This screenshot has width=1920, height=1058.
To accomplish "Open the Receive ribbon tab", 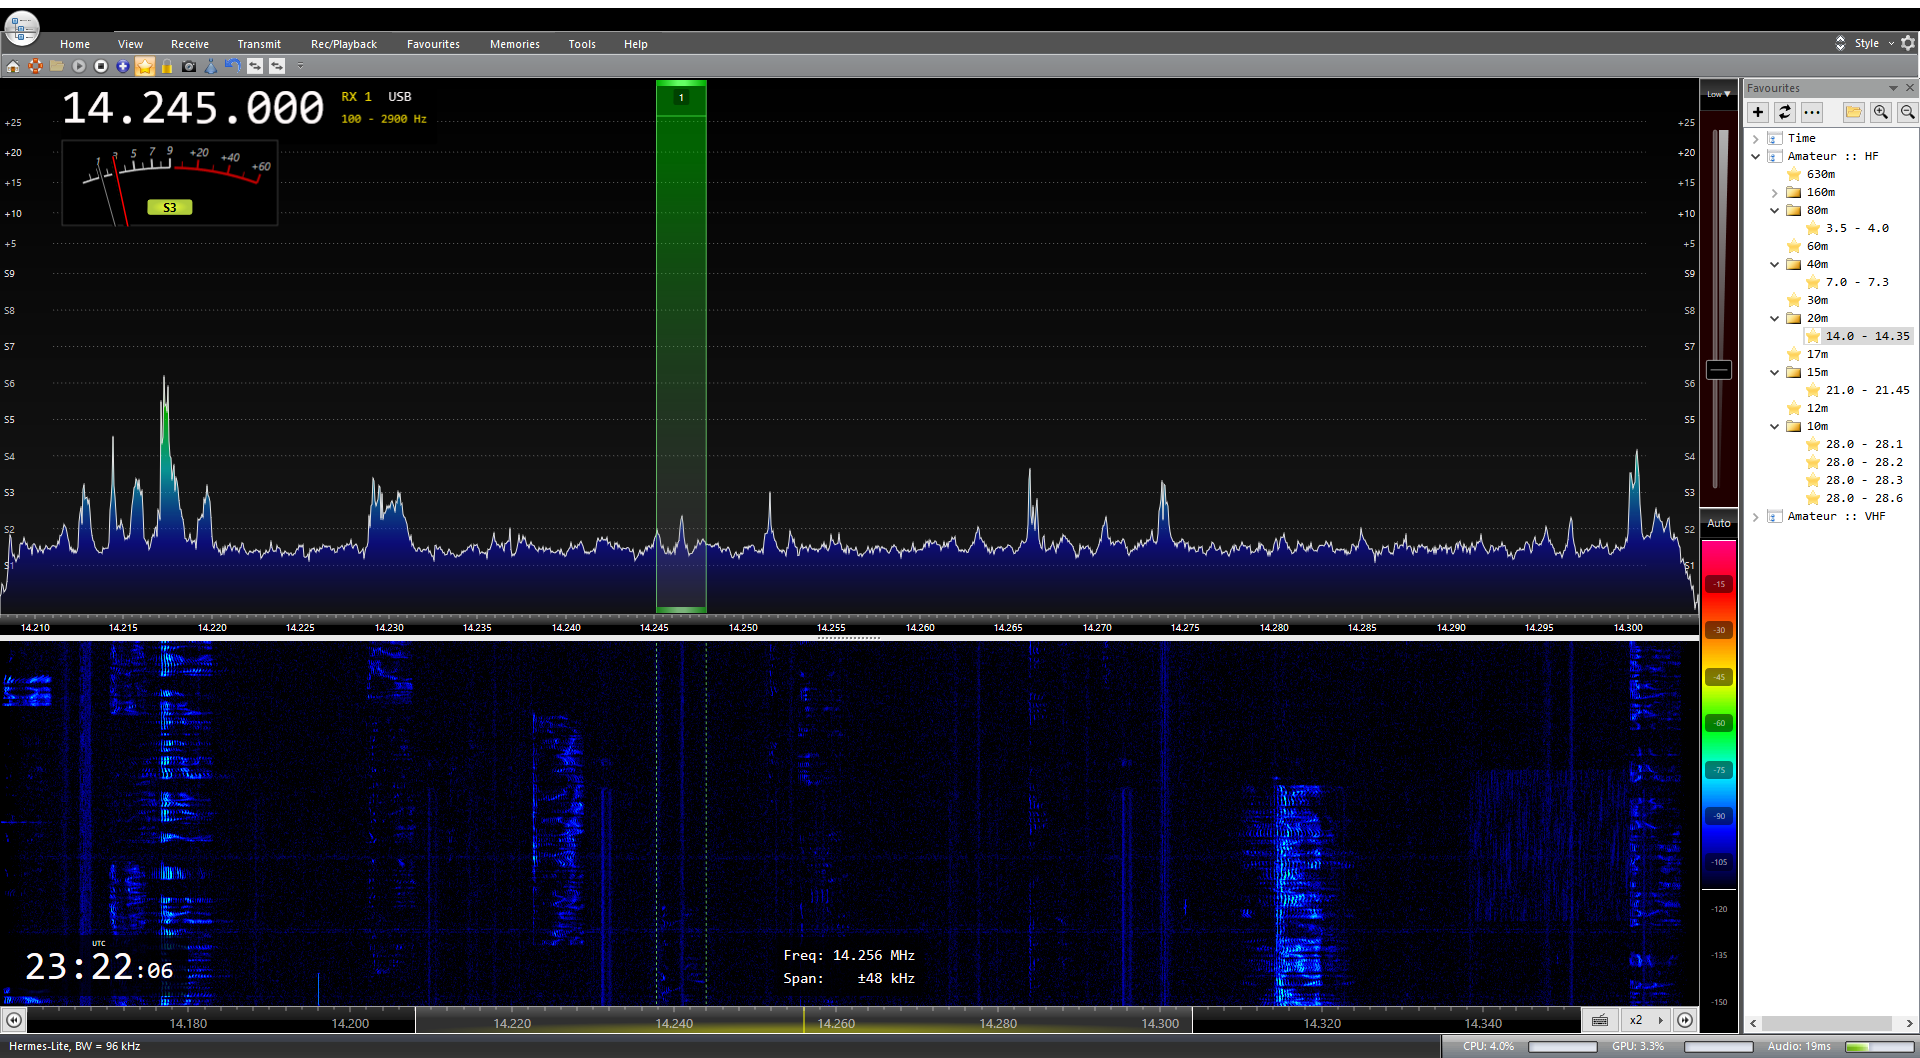I will [189, 44].
